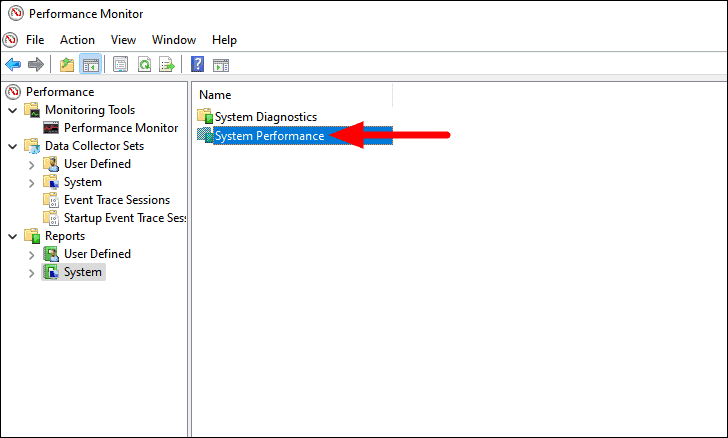The width and height of the screenshot is (728, 438).
Task: Open the File menu
Action: coord(35,40)
